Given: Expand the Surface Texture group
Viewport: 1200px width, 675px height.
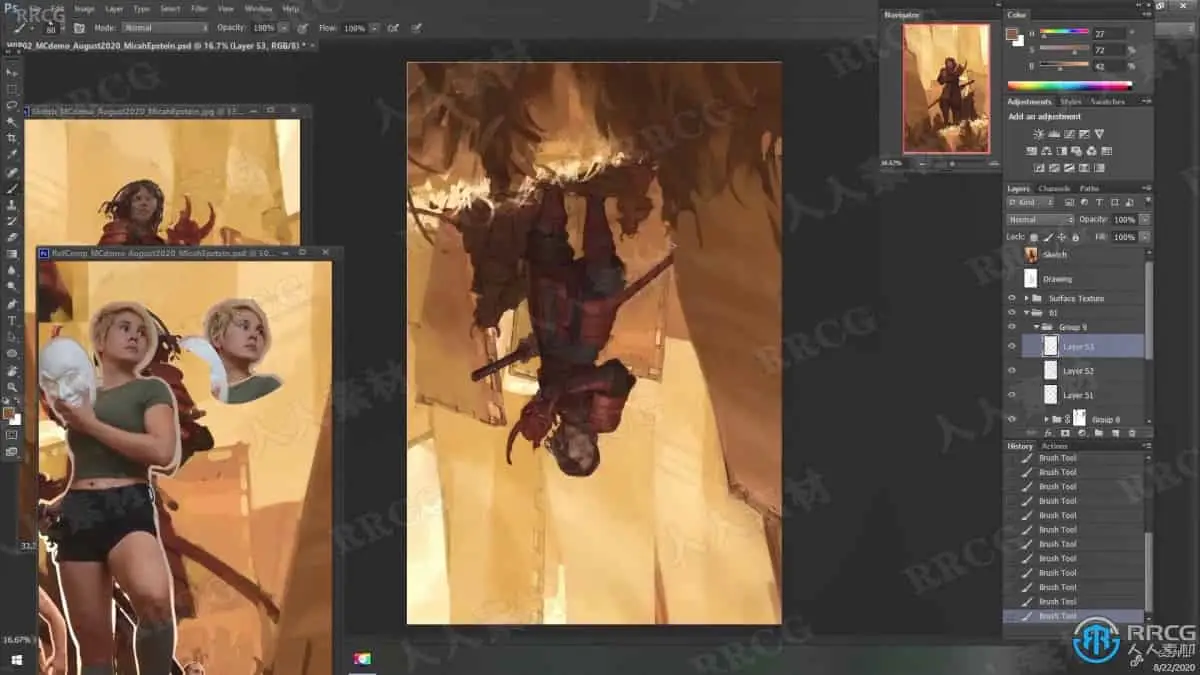Looking at the screenshot, I should click(1026, 298).
